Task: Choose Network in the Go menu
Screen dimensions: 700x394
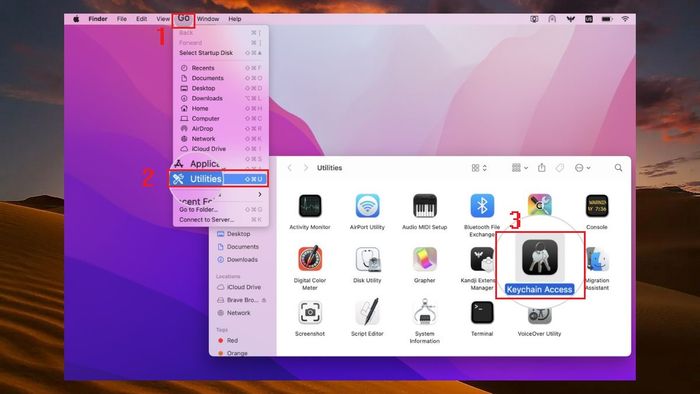Action: tap(221, 139)
